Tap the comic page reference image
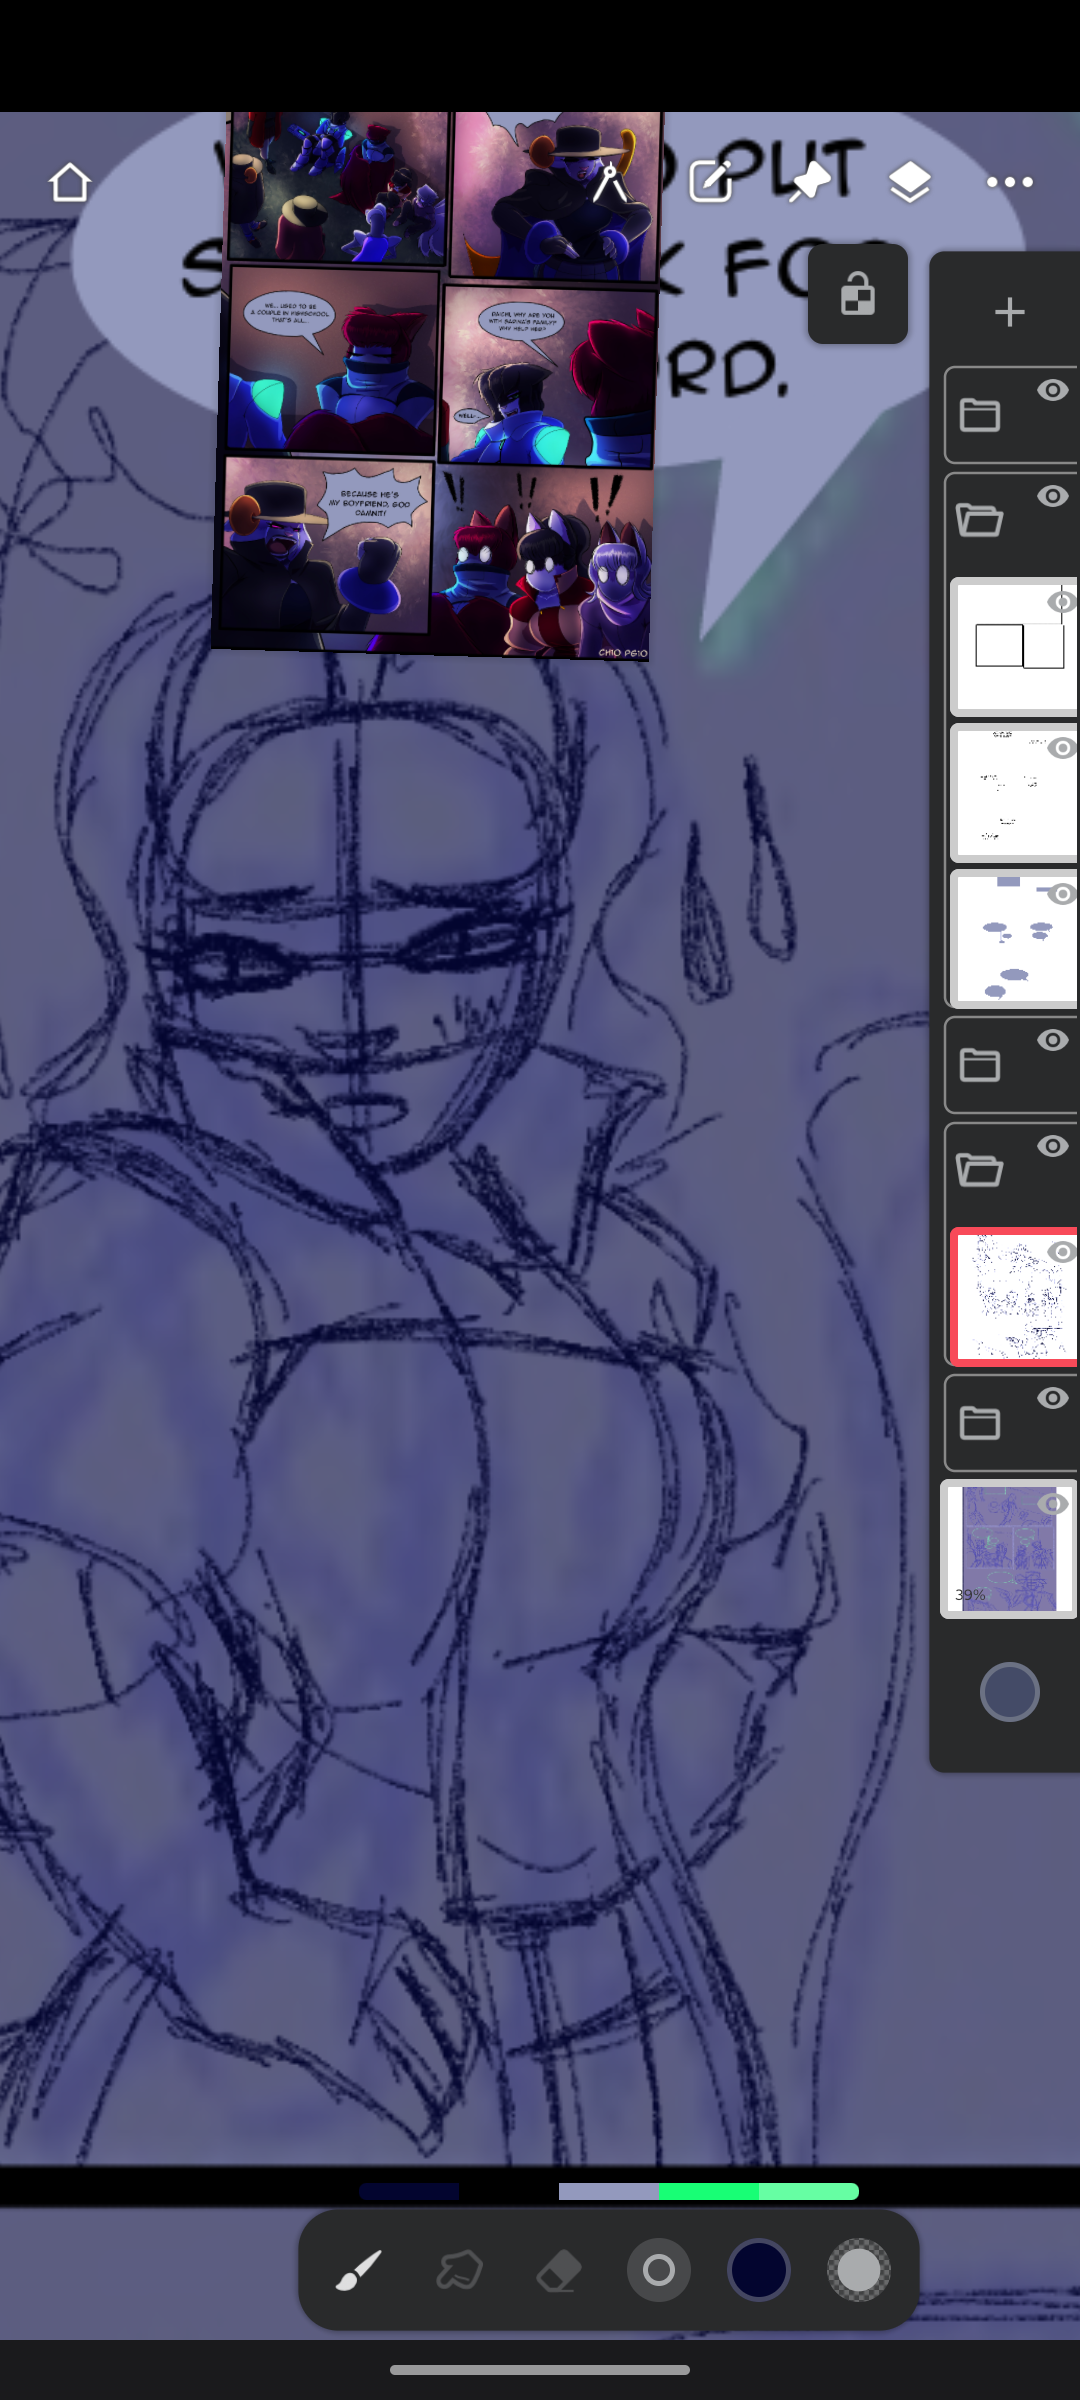The width and height of the screenshot is (1080, 2400). tap(436, 385)
